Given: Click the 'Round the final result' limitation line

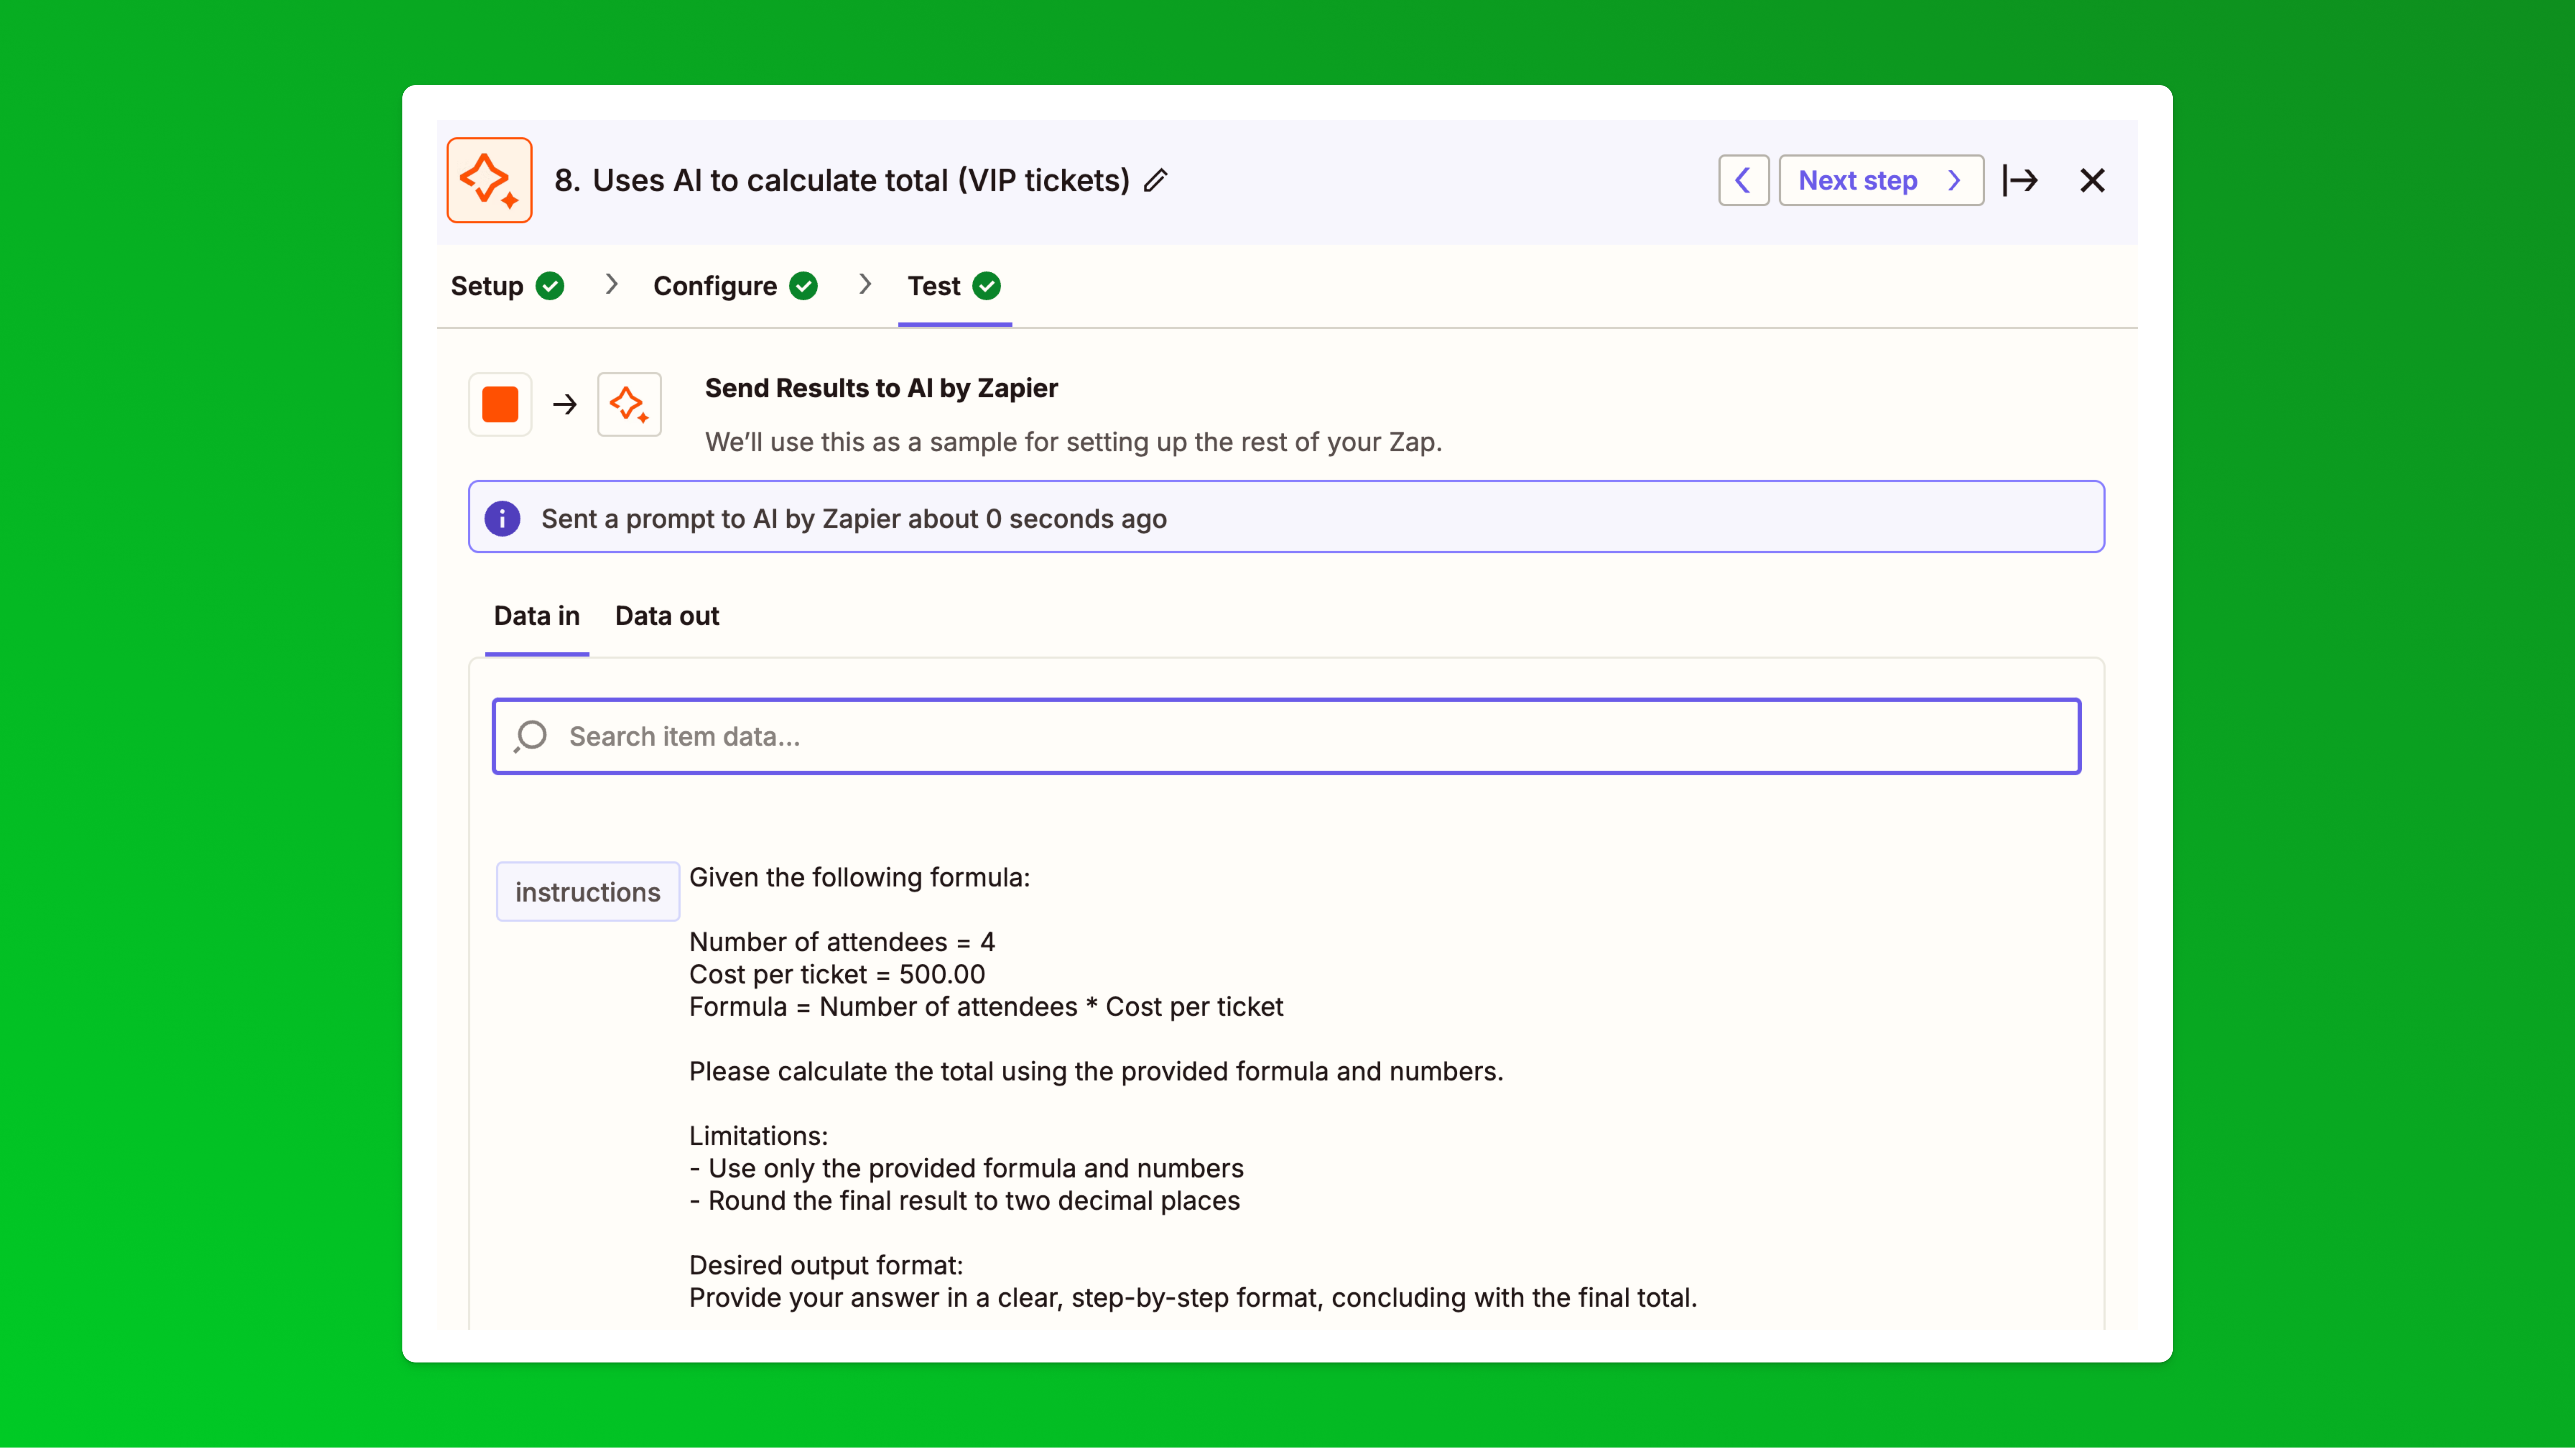Looking at the screenshot, I should pos(965,1200).
